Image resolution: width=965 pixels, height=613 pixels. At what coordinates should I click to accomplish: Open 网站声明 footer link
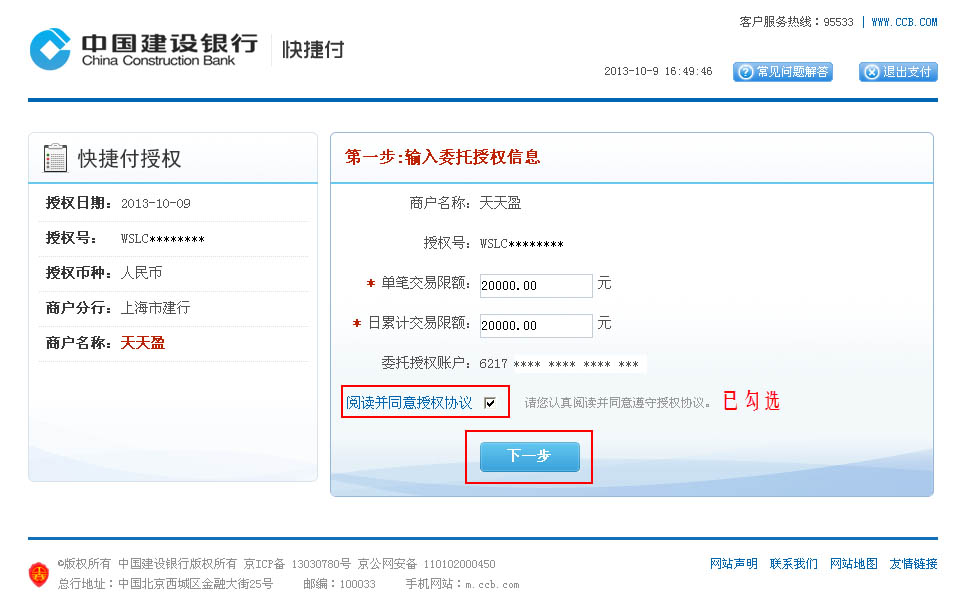pyautogui.click(x=733, y=564)
